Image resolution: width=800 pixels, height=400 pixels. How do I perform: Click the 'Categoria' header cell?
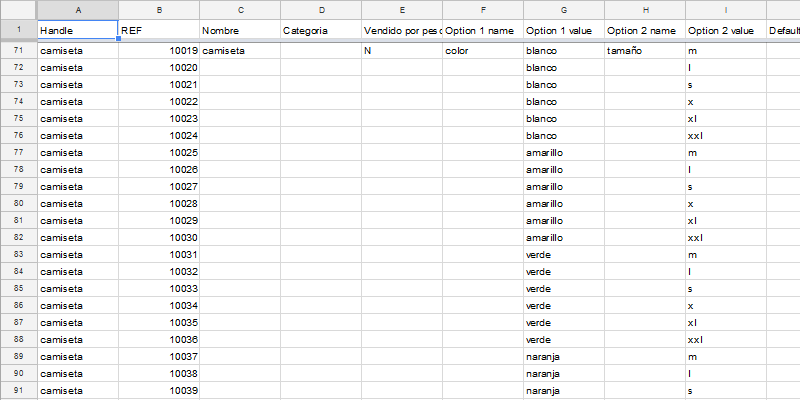coord(321,30)
